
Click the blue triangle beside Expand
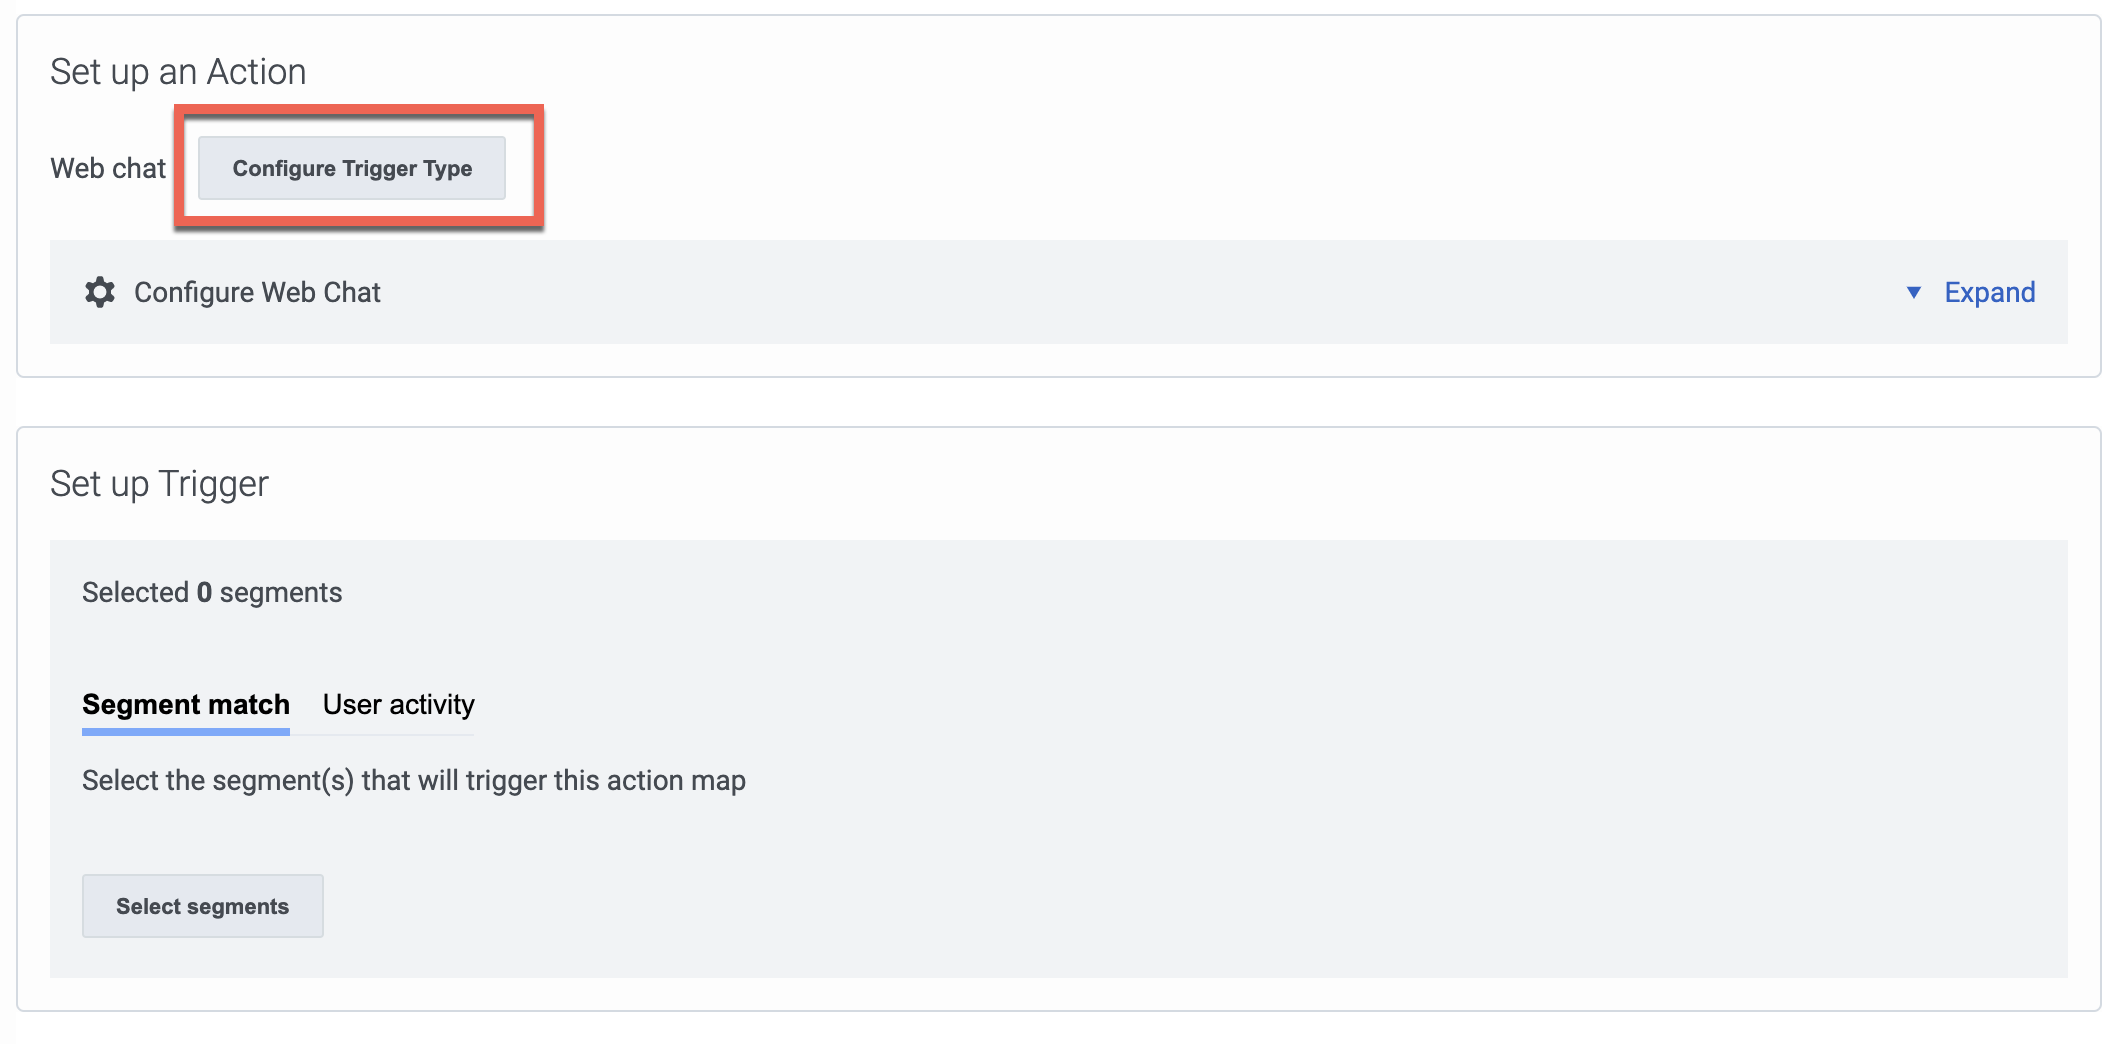[x=1913, y=292]
